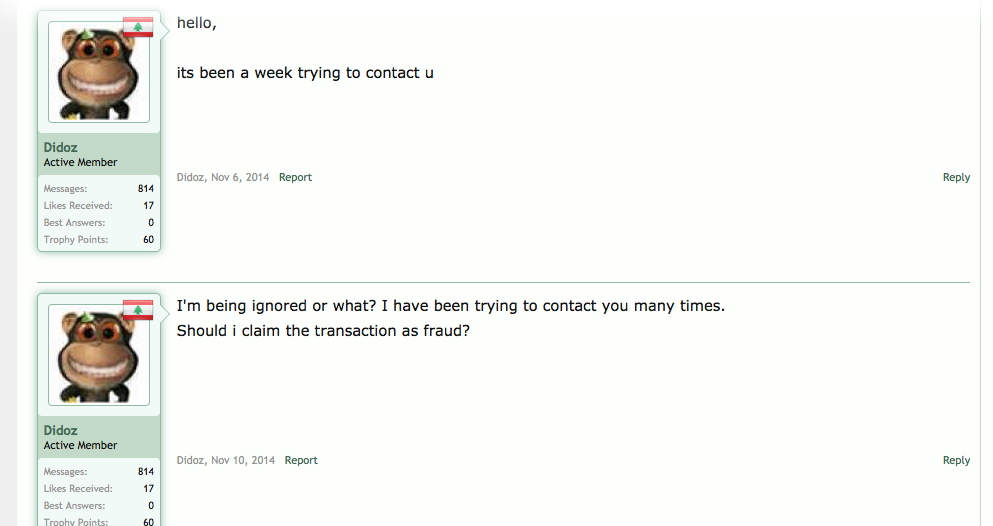993x526 pixels.
Task: View Likes Received count 17 in second post
Action: tap(149, 489)
